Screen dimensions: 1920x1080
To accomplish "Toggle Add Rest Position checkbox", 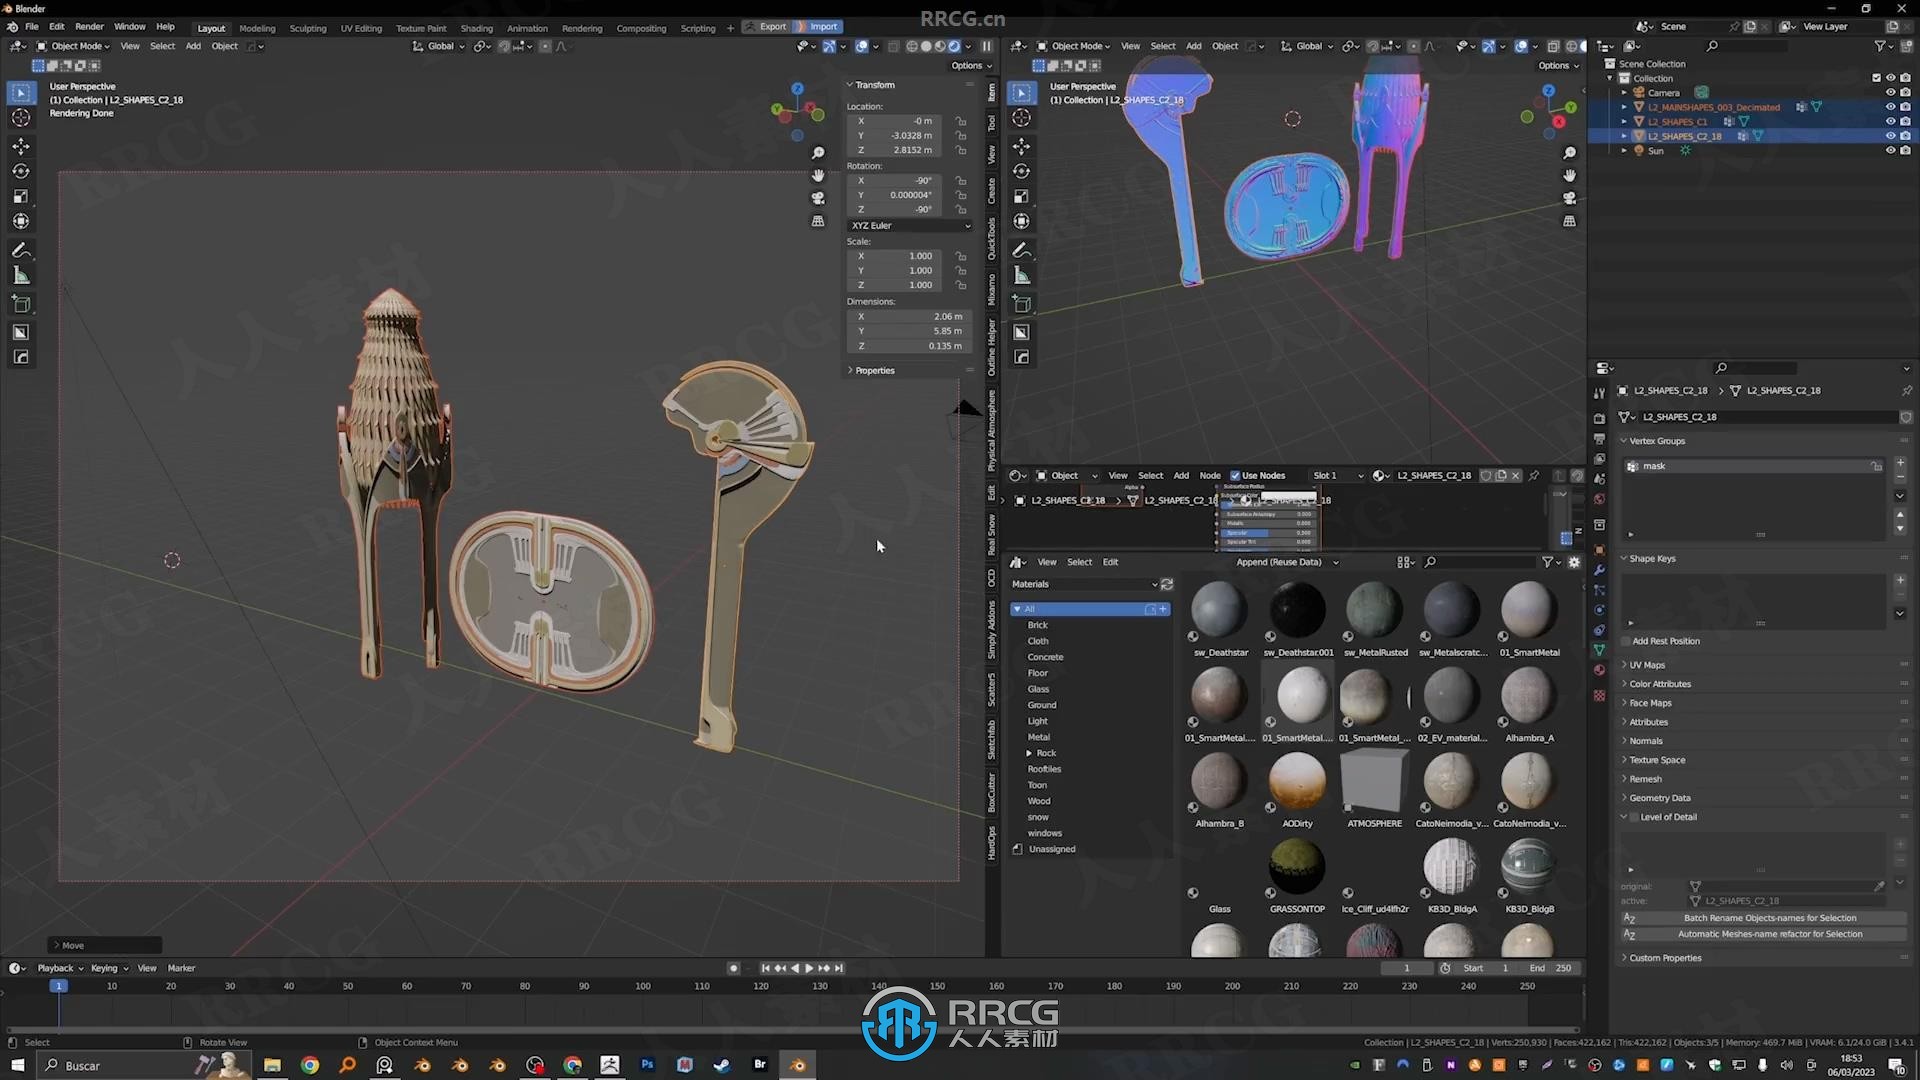I will [x=1626, y=641].
